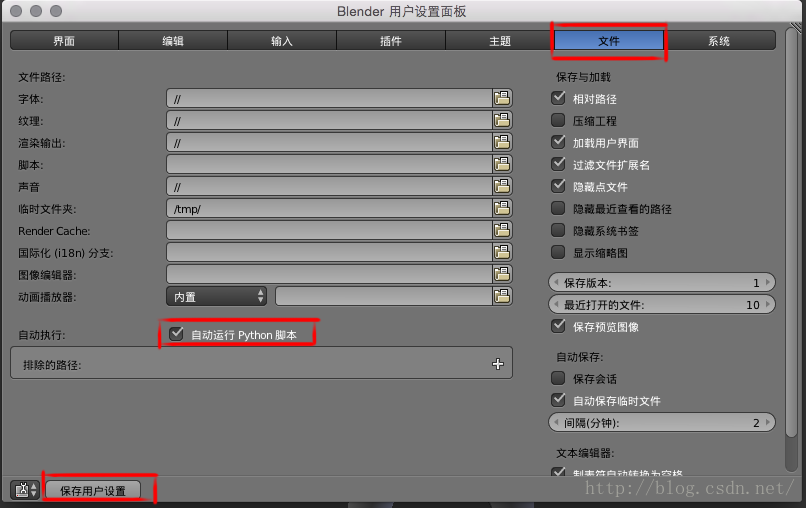Viewport: 806px width, 508px height.
Task: Click folder icon for 临时文件夹 field
Action: click(502, 208)
